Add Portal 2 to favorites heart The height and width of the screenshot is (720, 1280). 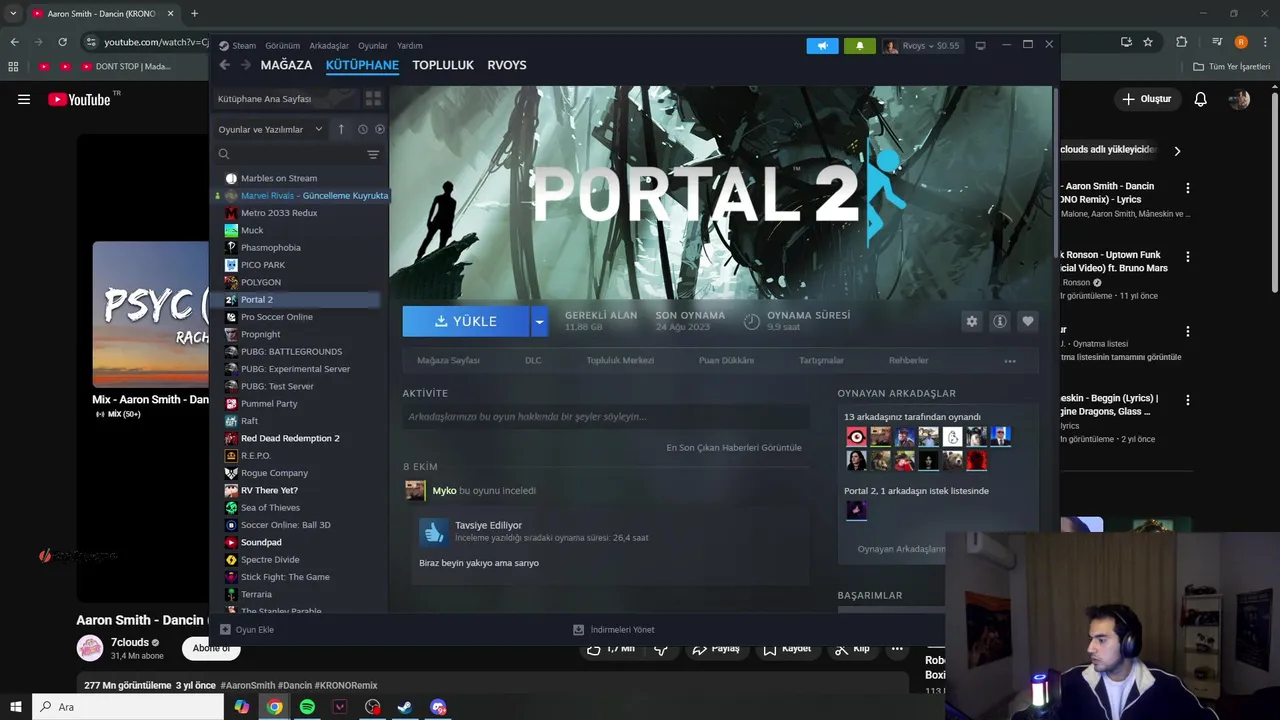(x=1027, y=321)
